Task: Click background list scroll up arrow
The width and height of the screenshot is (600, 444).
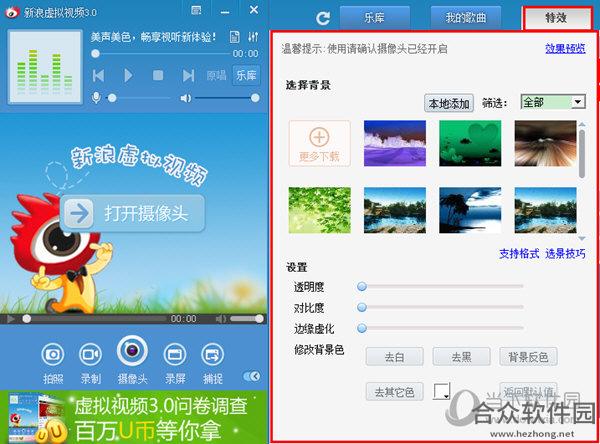Action: point(582,124)
